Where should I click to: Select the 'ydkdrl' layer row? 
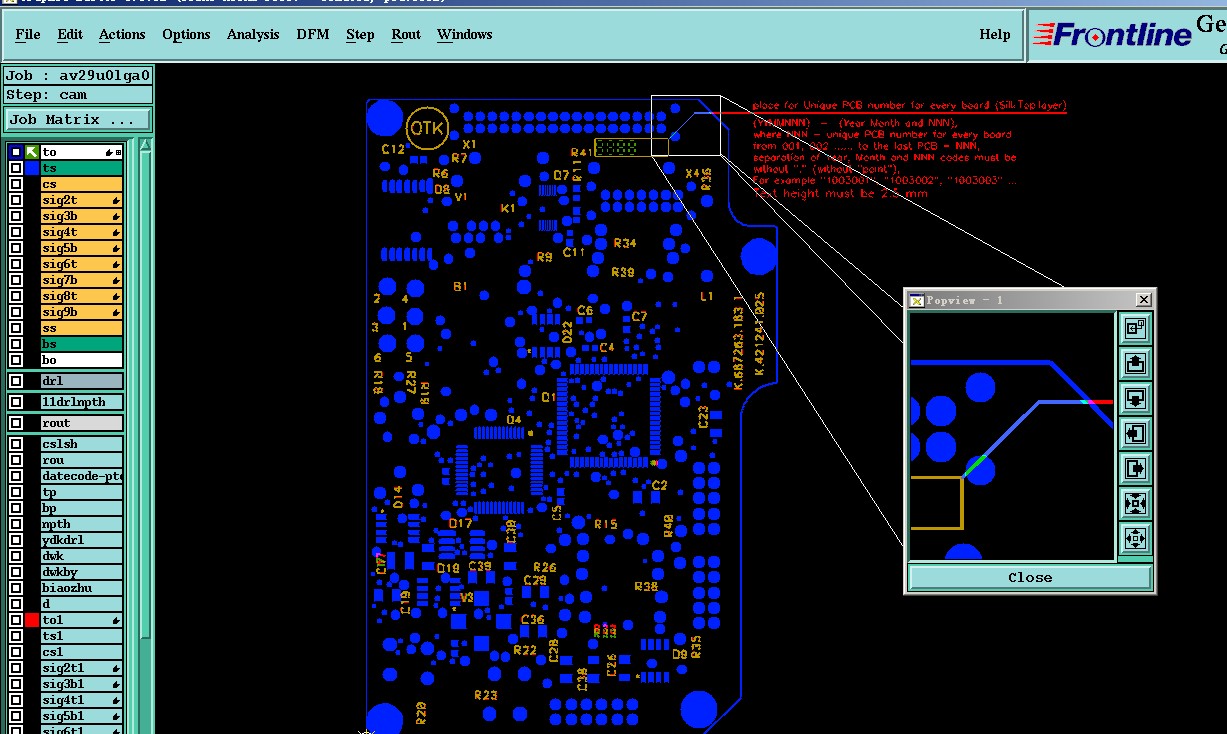point(82,540)
